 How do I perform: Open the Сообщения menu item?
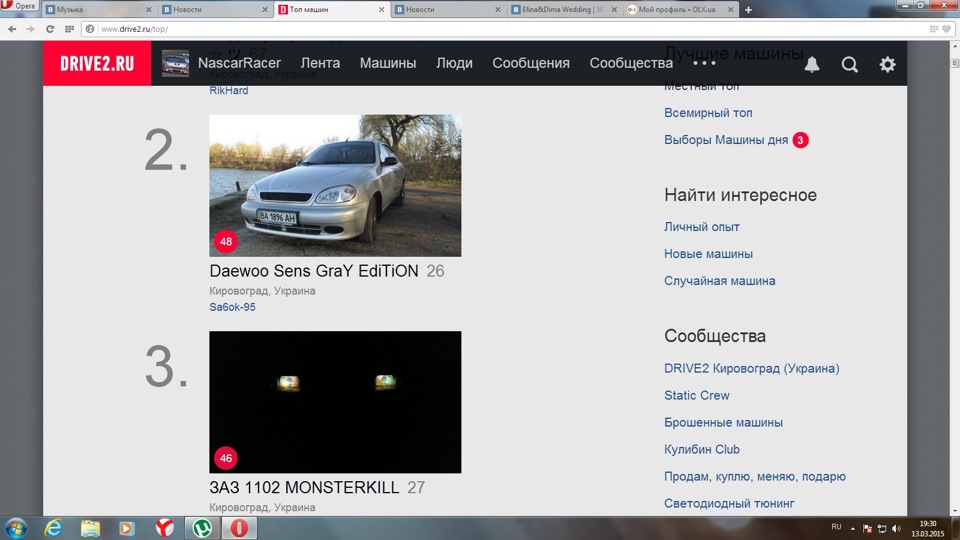pyautogui.click(x=531, y=63)
